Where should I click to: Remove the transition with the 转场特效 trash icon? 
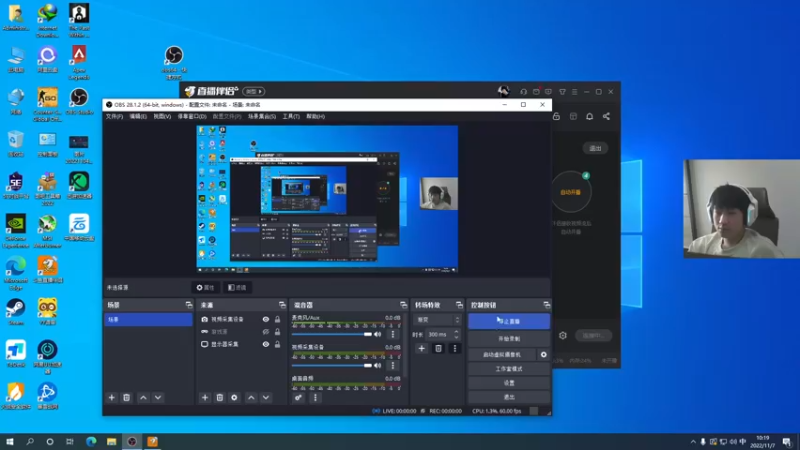438,348
